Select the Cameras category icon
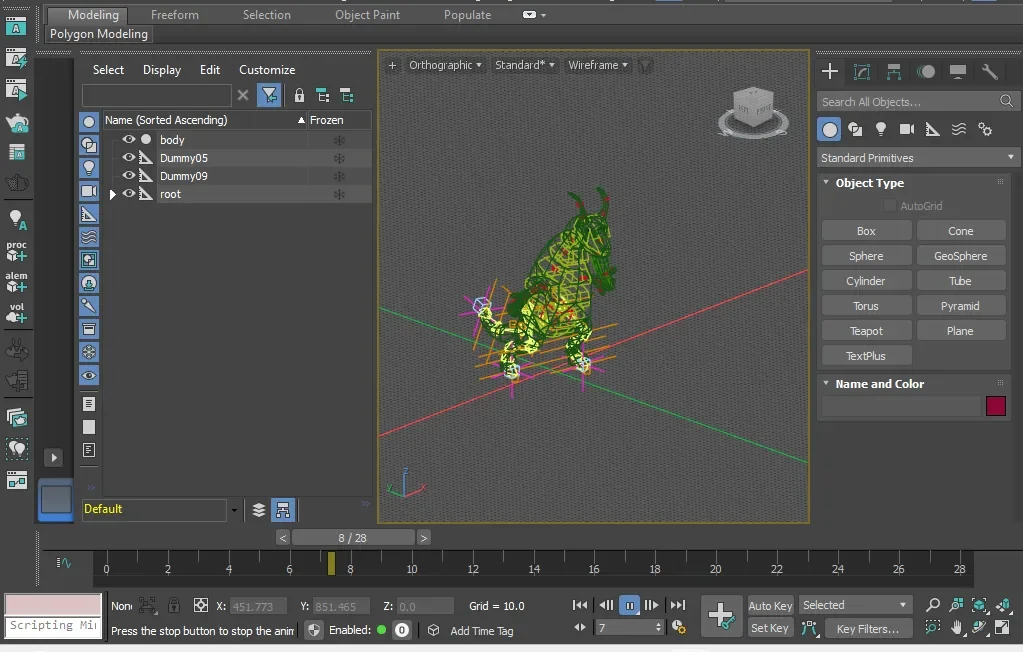Viewport: 1023px width, 652px height. pos(907,129)
